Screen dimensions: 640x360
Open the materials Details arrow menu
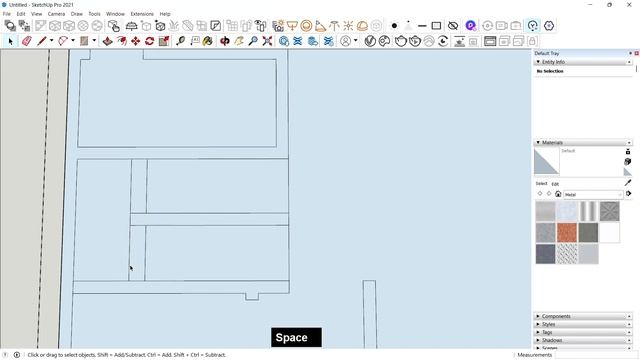[629, 194]
